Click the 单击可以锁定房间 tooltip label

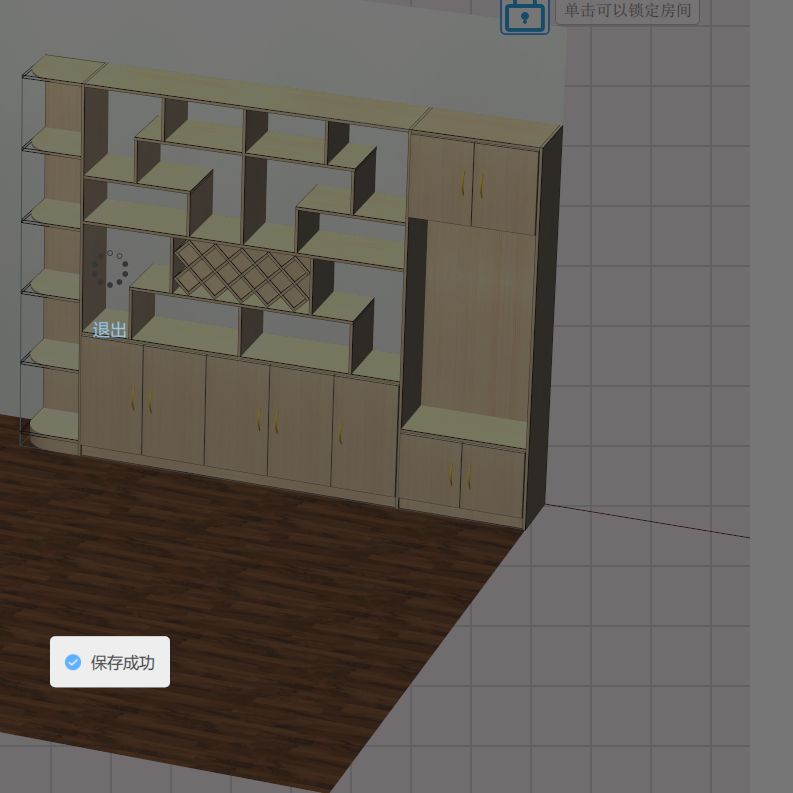(x=627, y=10)
